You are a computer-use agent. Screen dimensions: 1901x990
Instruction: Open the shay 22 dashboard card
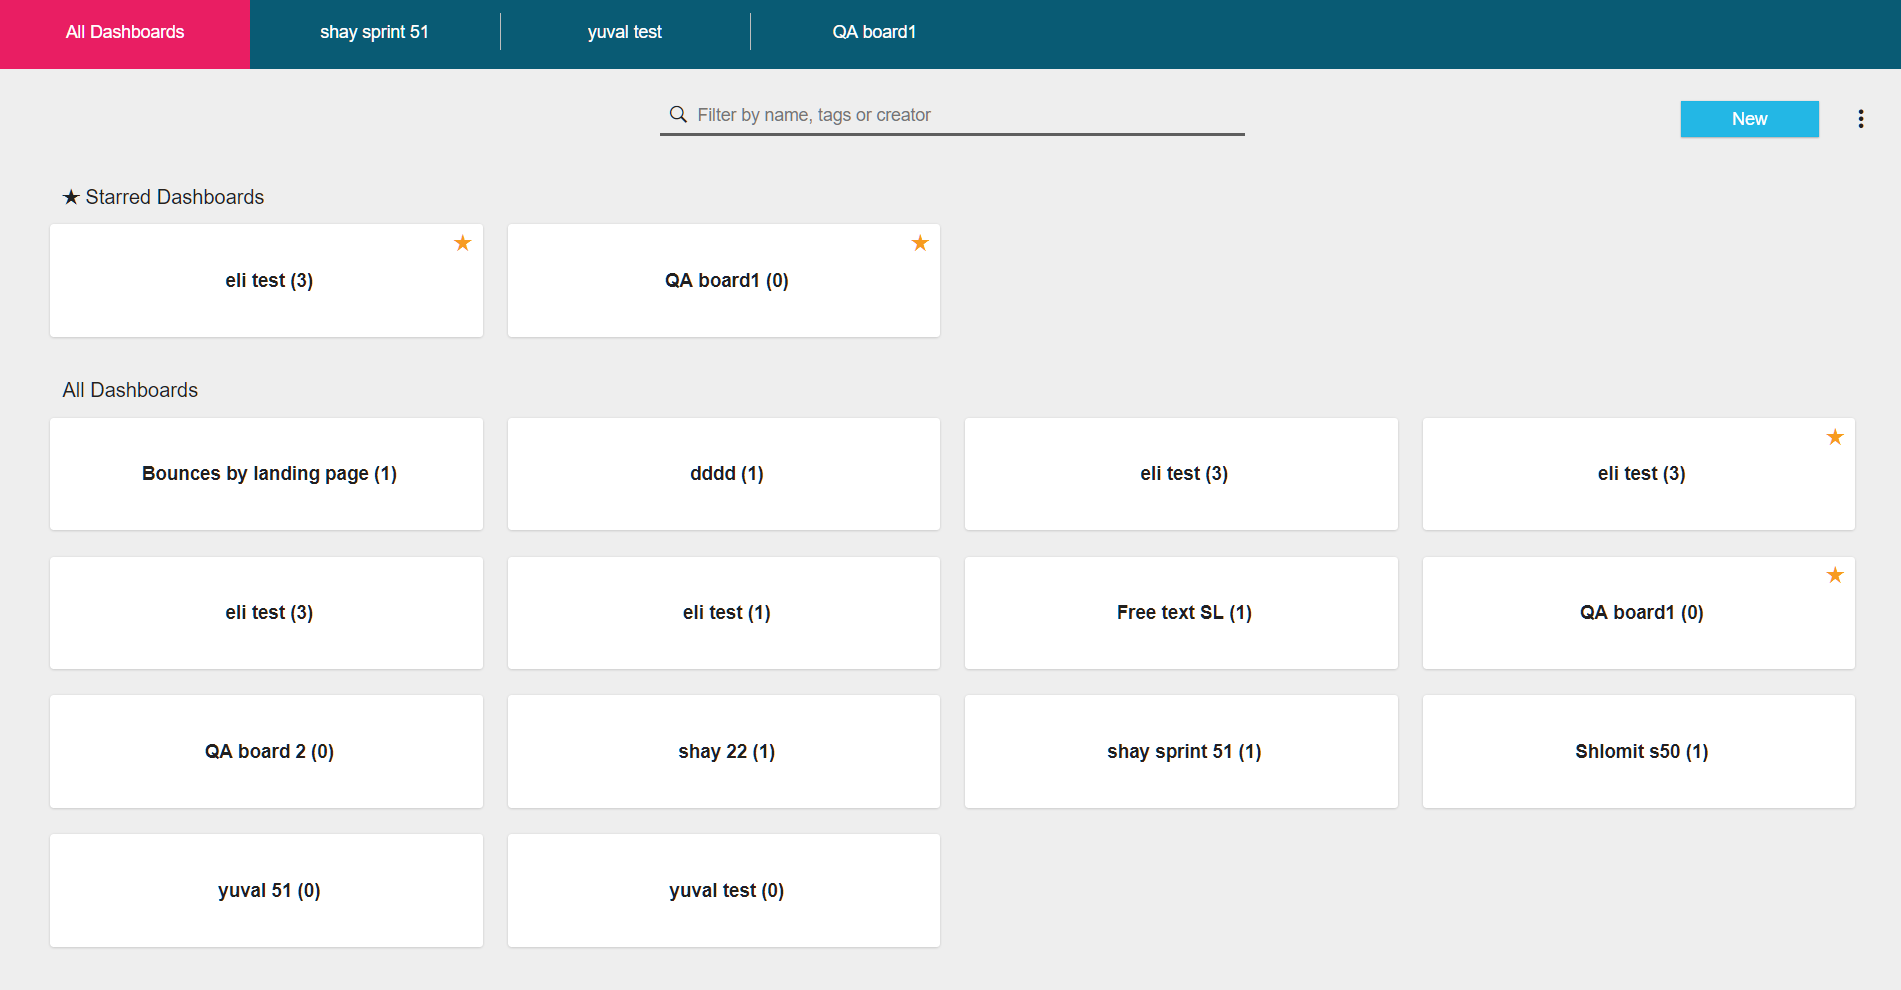click(724, 751)
